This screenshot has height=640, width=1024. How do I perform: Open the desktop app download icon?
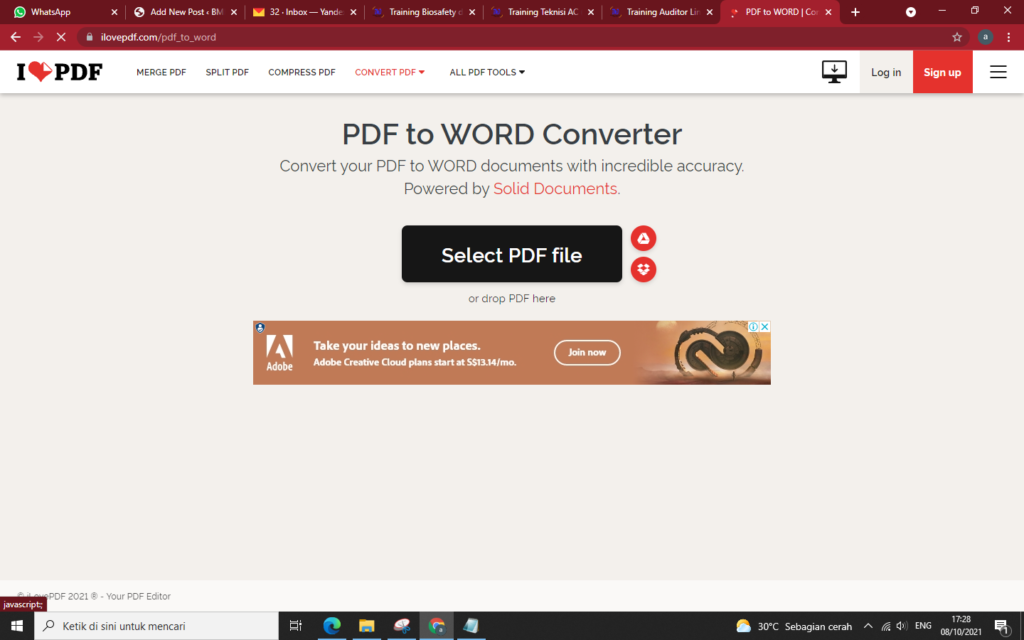(834, 71)
